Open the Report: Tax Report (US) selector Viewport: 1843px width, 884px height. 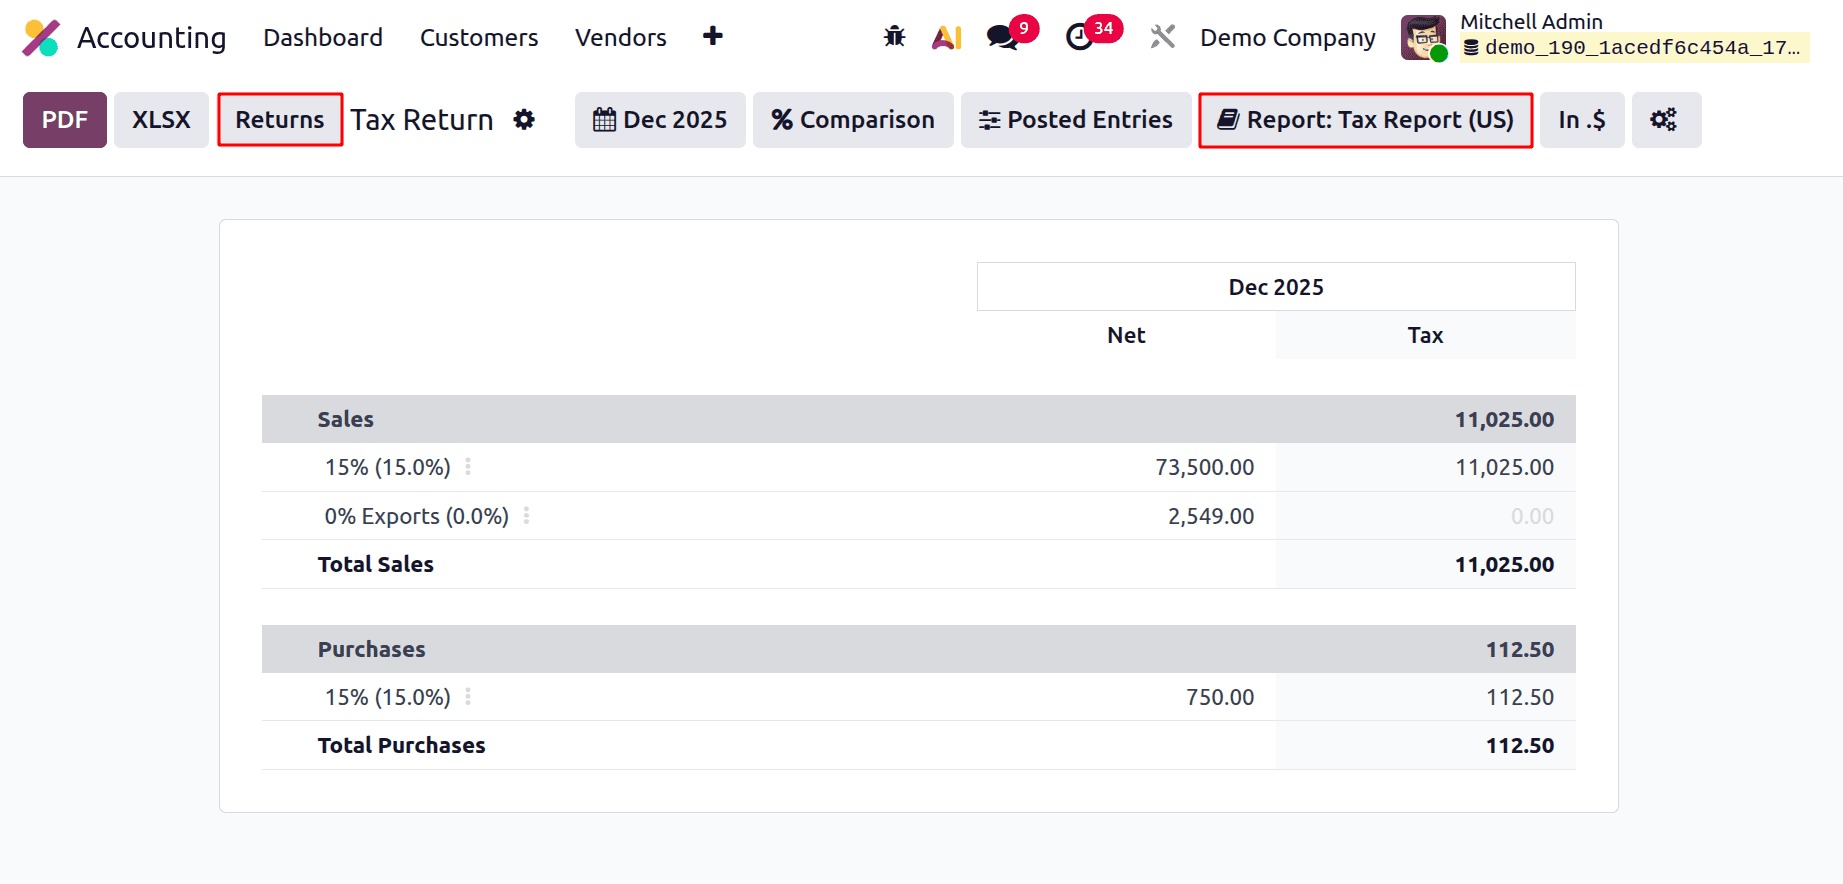[1366, 120]
